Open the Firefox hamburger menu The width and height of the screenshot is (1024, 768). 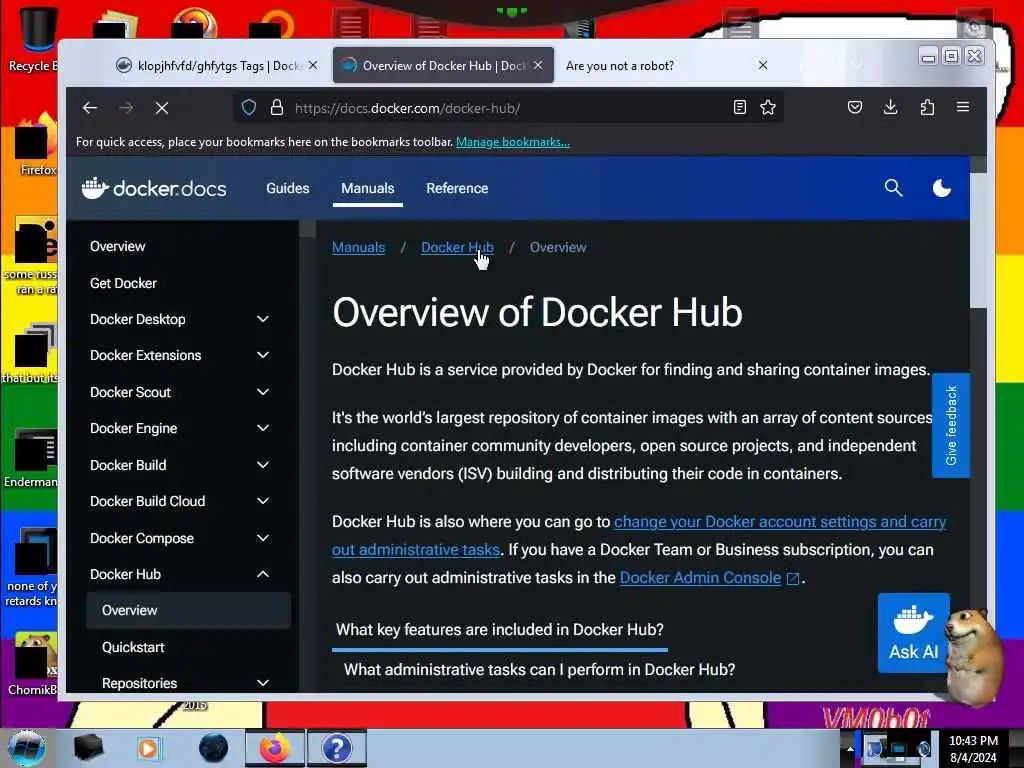pyautogui.click(x=963, y=107)
